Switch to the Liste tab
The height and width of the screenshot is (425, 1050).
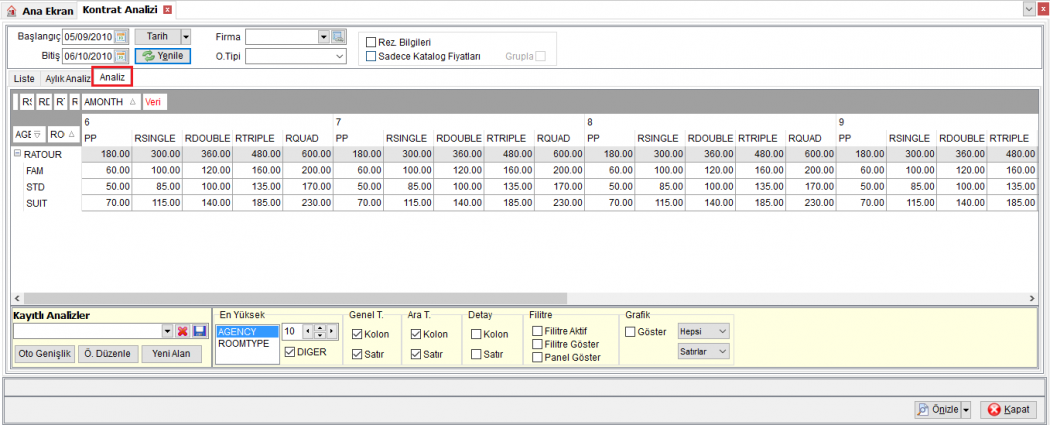tap(24, 78)
